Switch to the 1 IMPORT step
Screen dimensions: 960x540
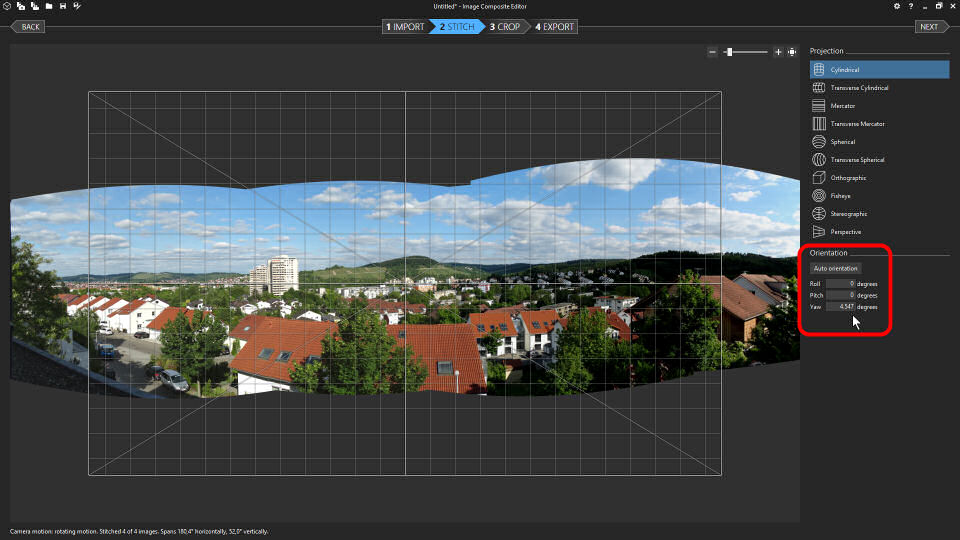coord(405,27)
